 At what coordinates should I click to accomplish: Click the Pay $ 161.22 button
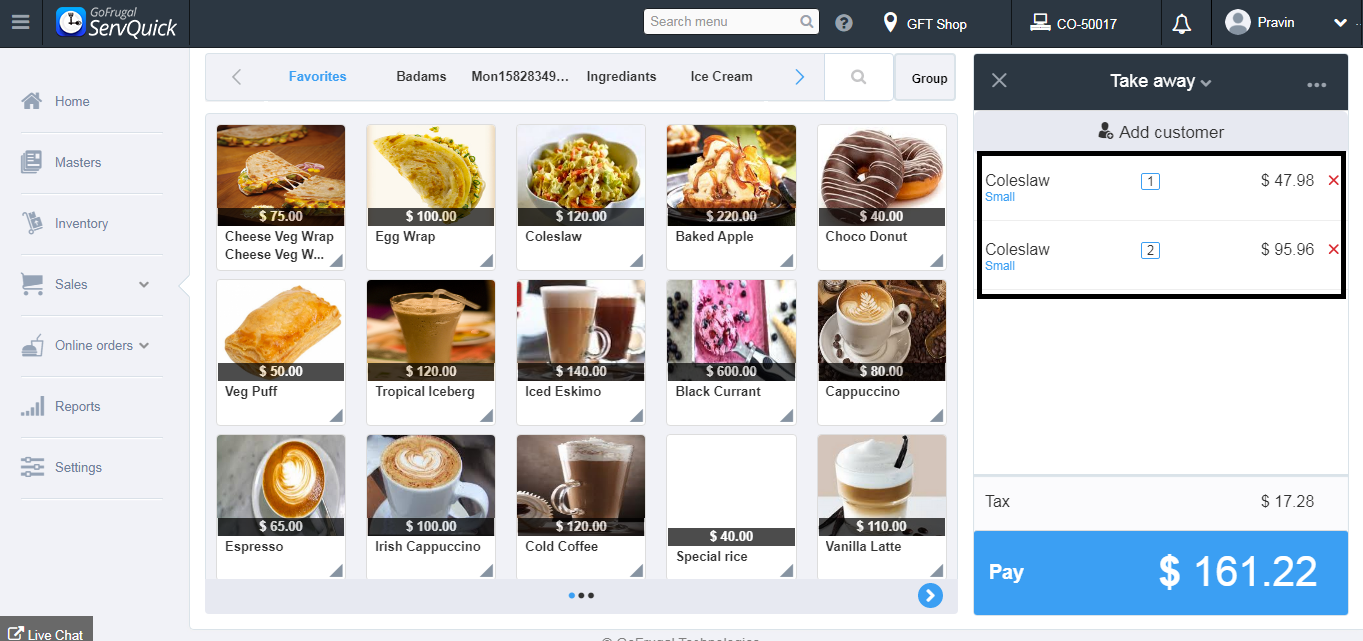tap(1160, 572)
